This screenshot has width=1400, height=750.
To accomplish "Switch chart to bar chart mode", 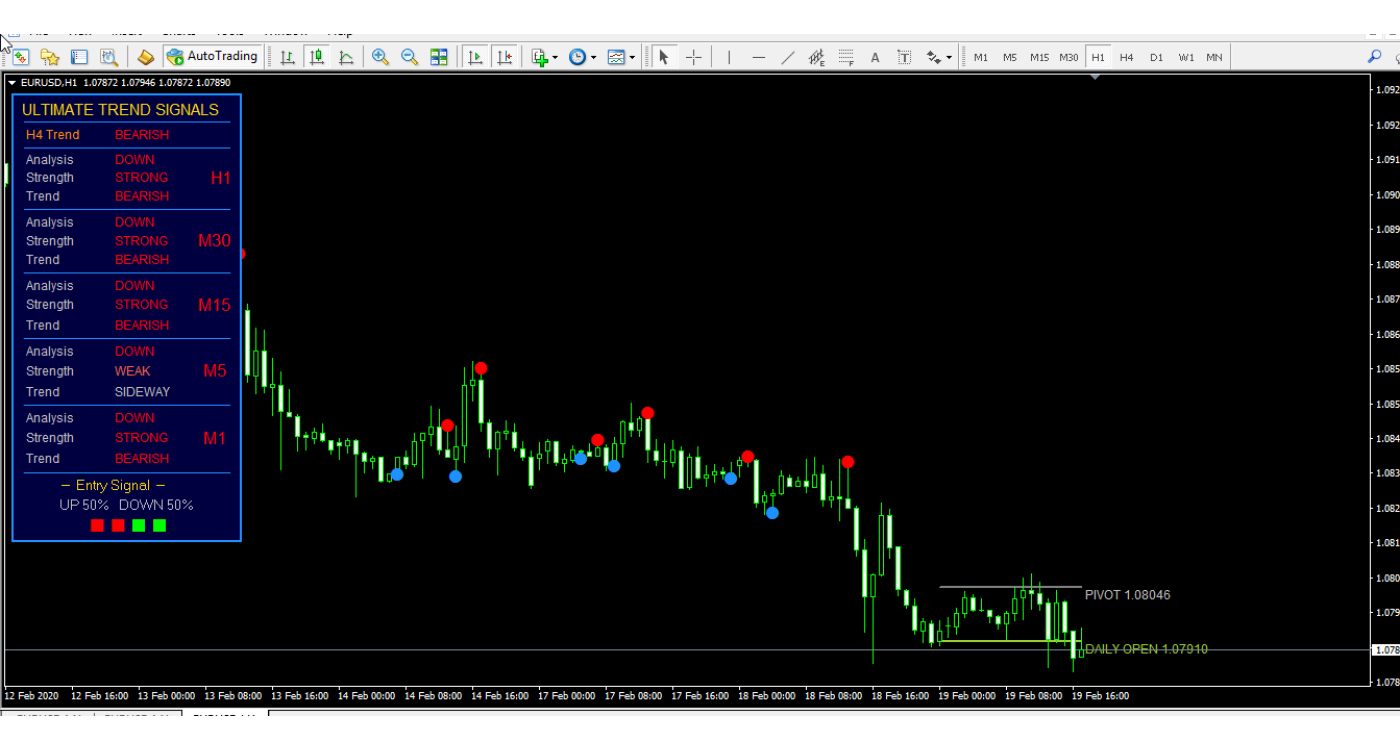I will [288, 57].
